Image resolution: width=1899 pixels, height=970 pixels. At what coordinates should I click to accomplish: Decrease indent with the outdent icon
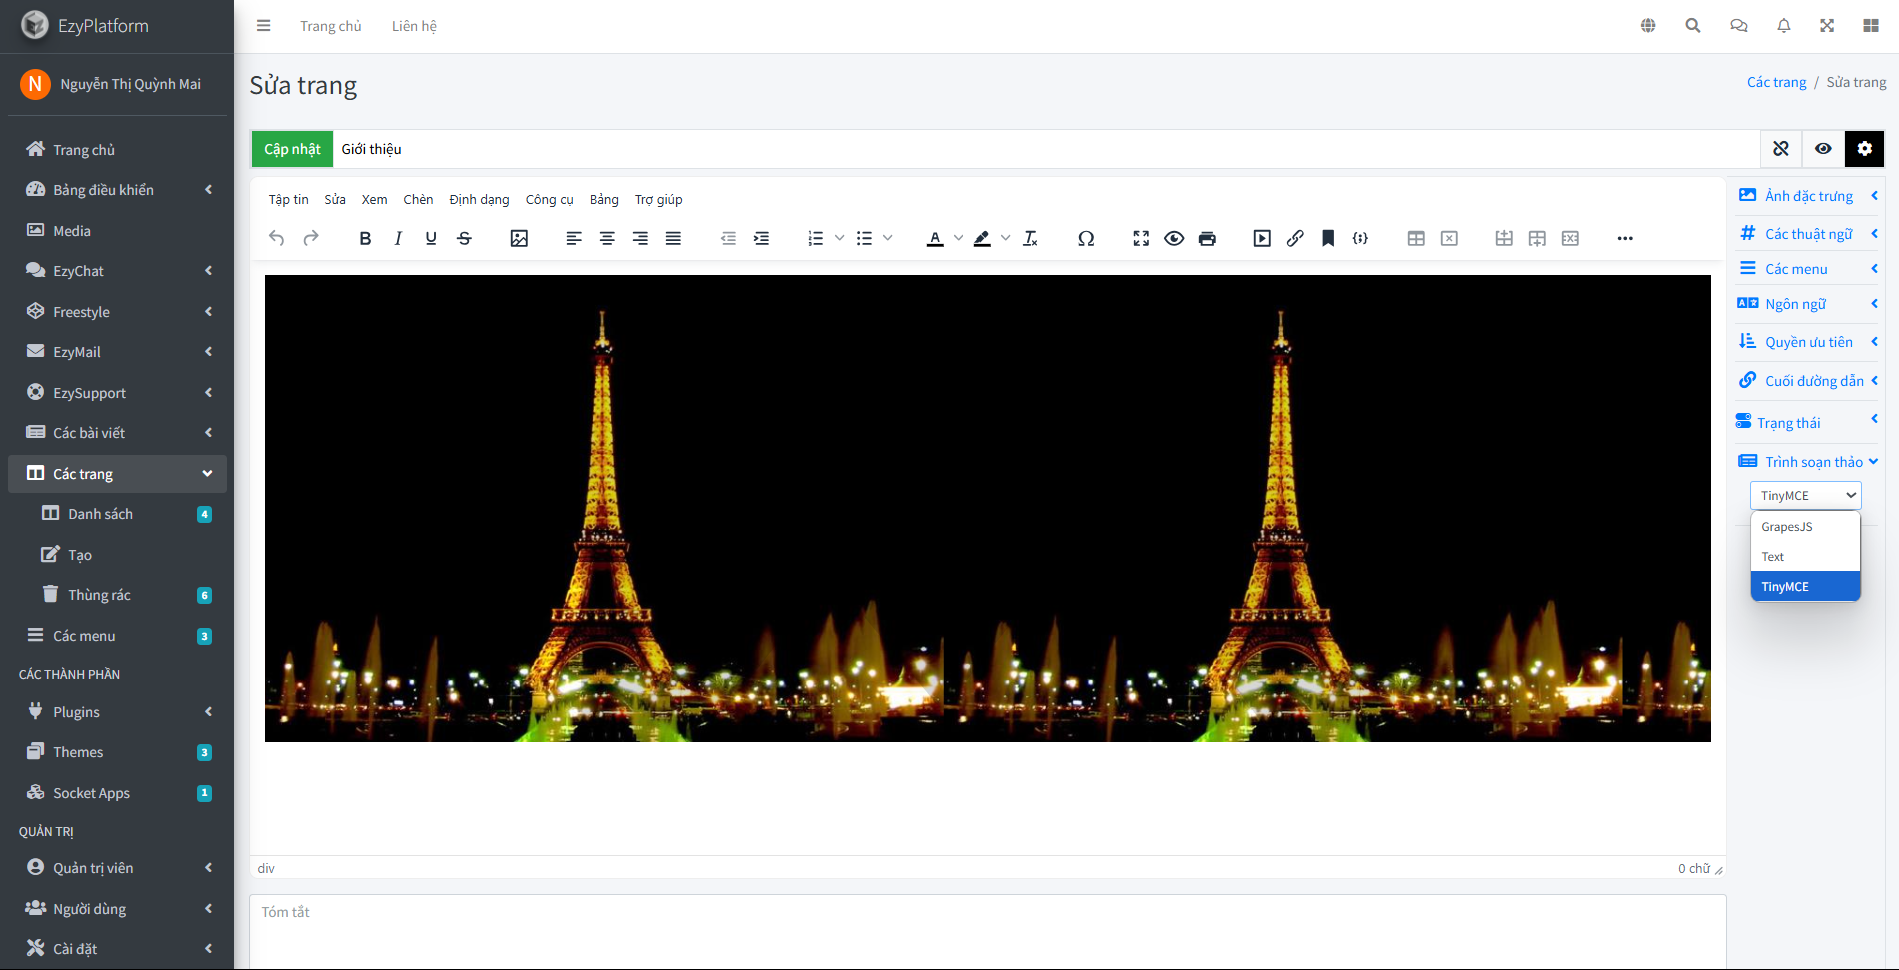pos(728,238)
